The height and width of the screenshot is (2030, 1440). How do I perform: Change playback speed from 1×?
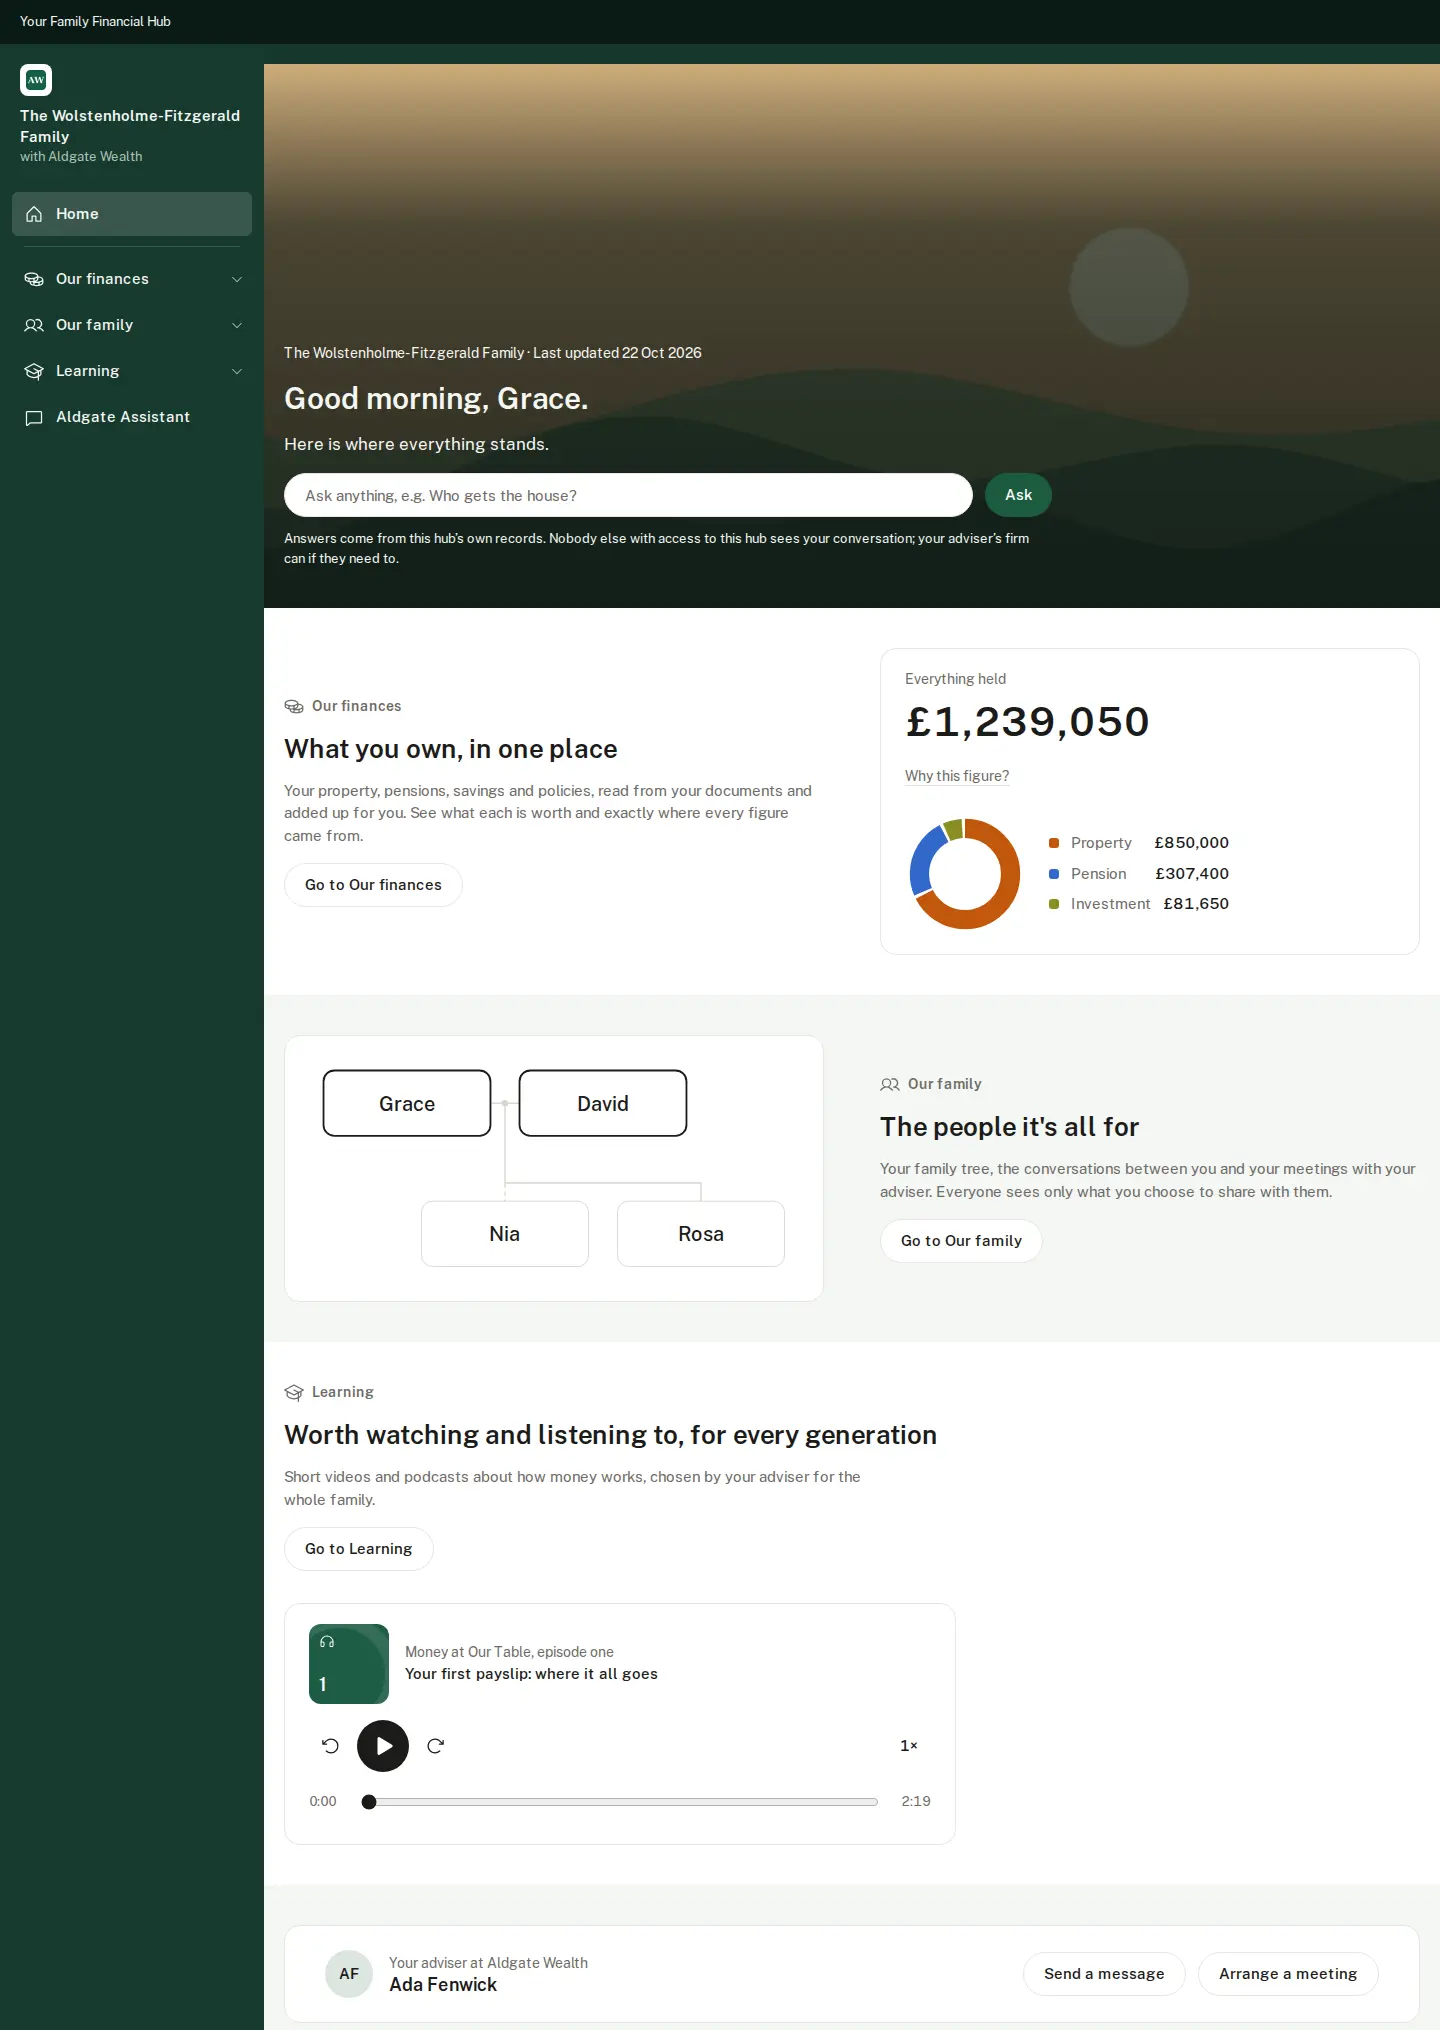909,1746
